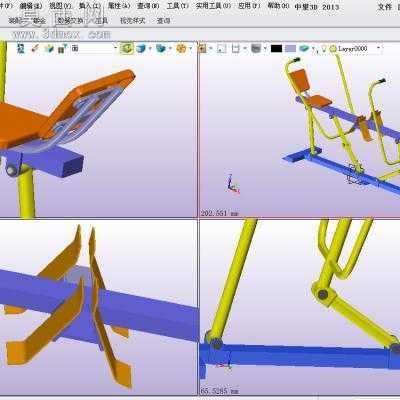
Task: Switch to the 数据交换 ribbon tab
Action: (70, 21)
